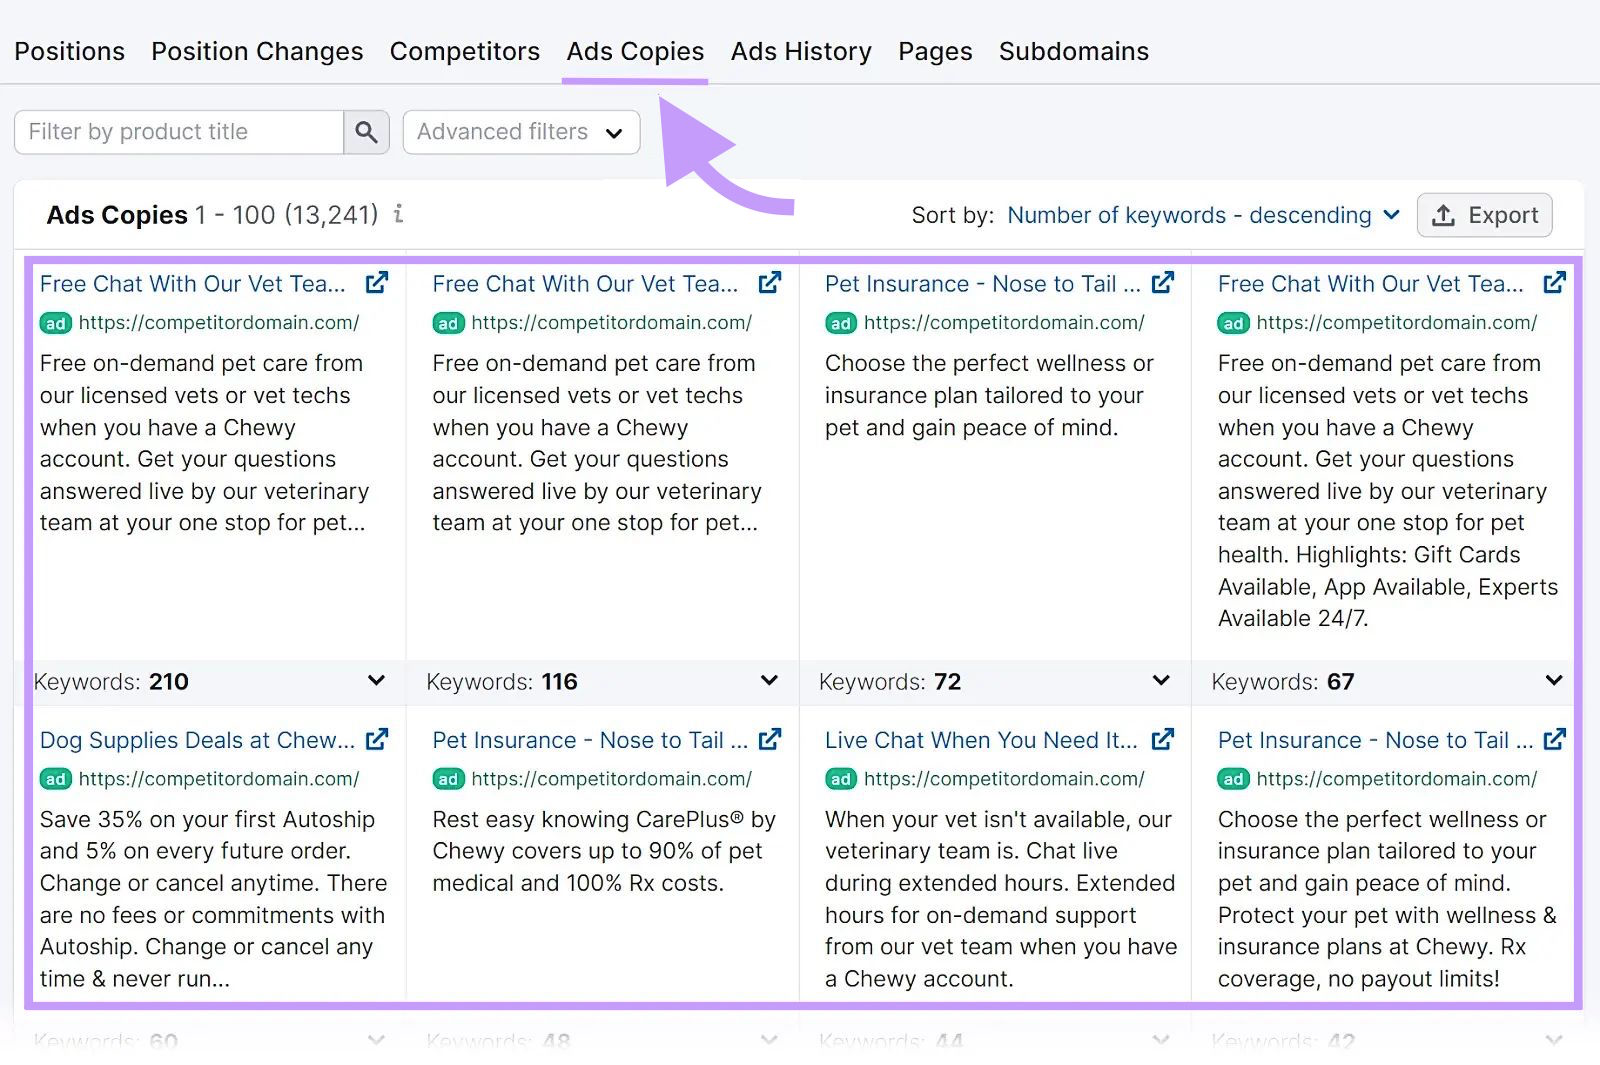Click ad badge in Keywords 67 card

click(1234, 323)
